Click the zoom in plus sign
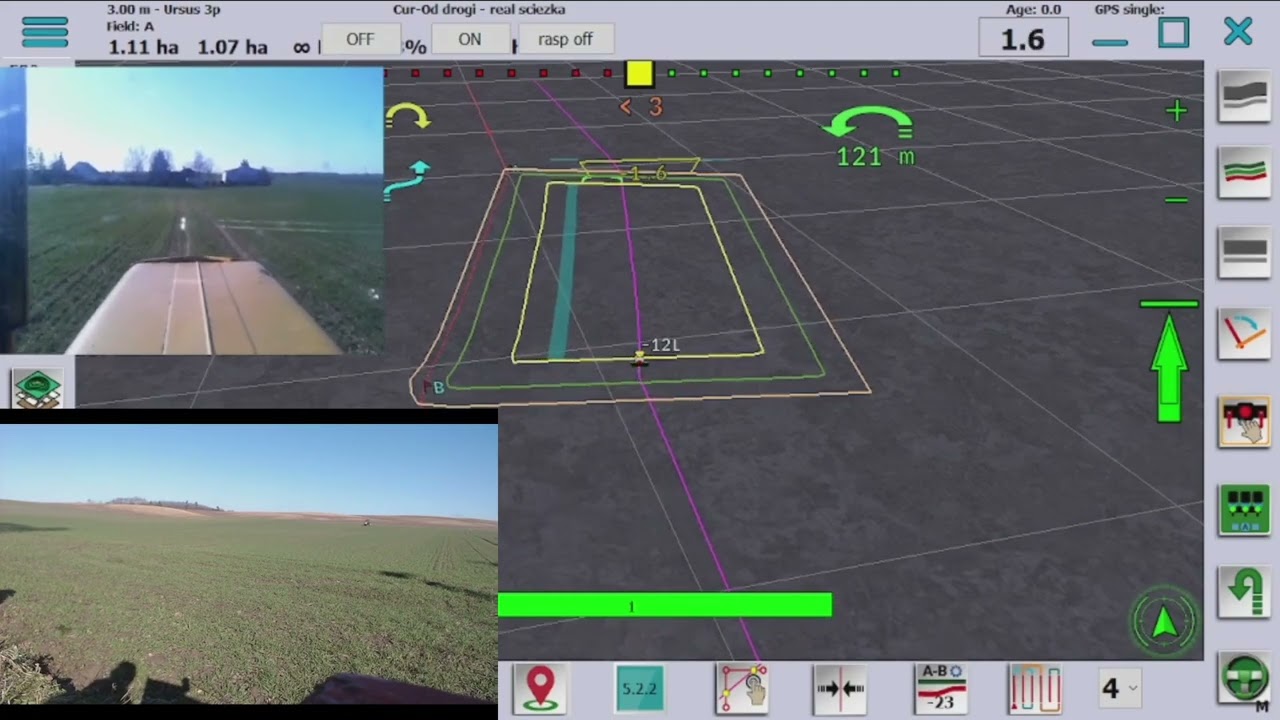Screen dimensions: 1280x720 (1176, 111)
